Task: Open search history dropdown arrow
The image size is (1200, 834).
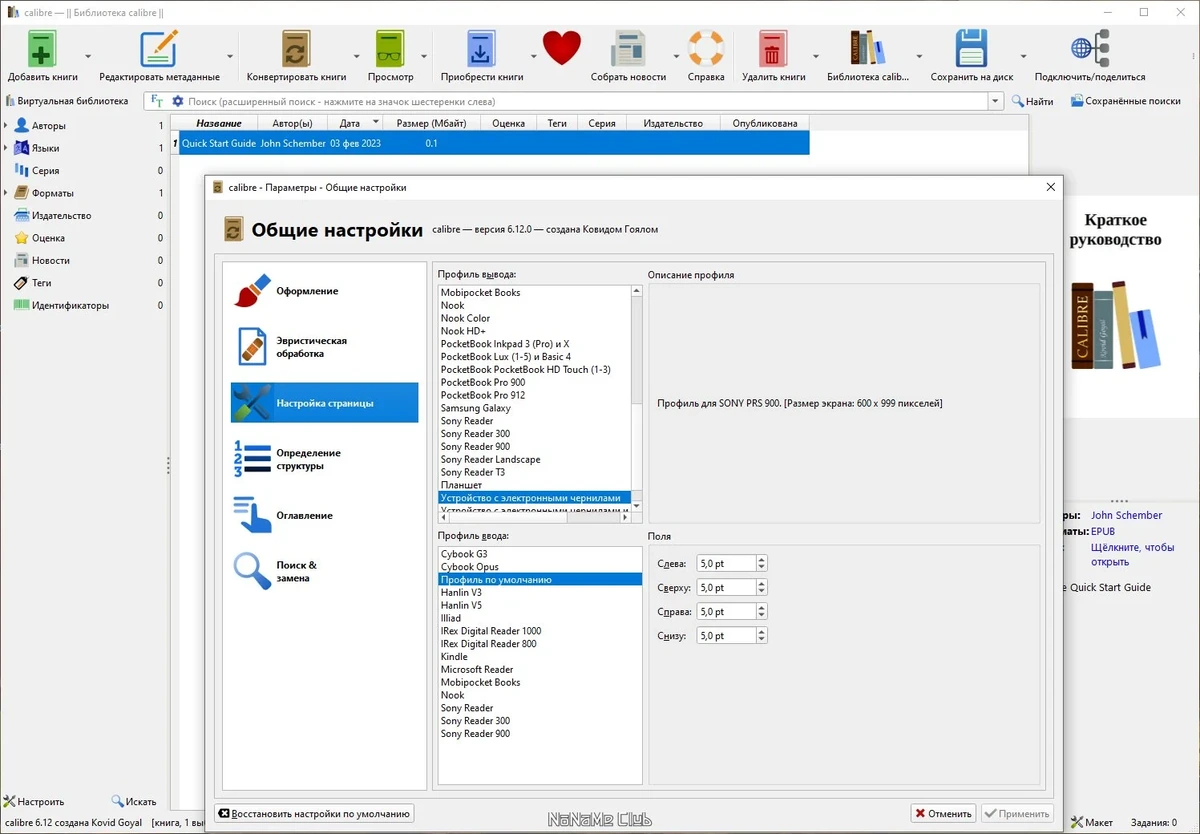Action: coord(995,101)
